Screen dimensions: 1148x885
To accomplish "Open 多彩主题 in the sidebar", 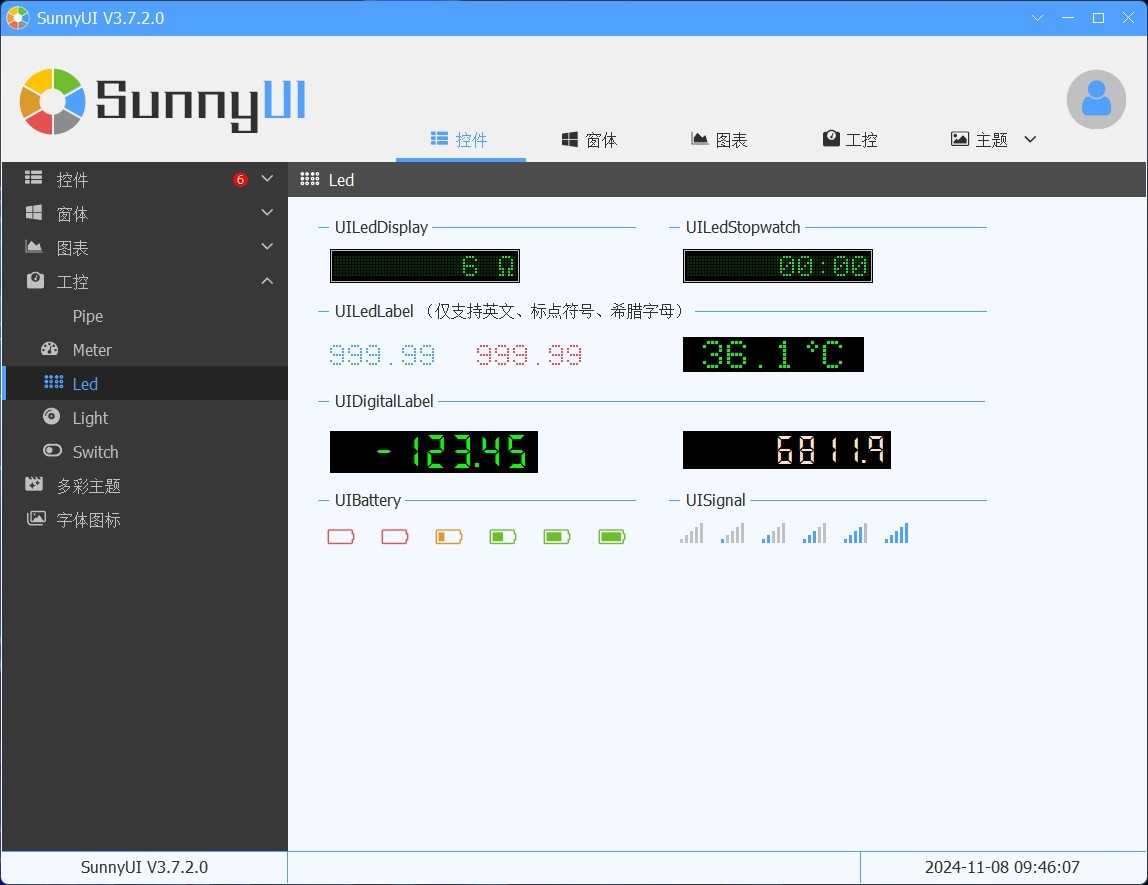I will (x=88, y=486).
